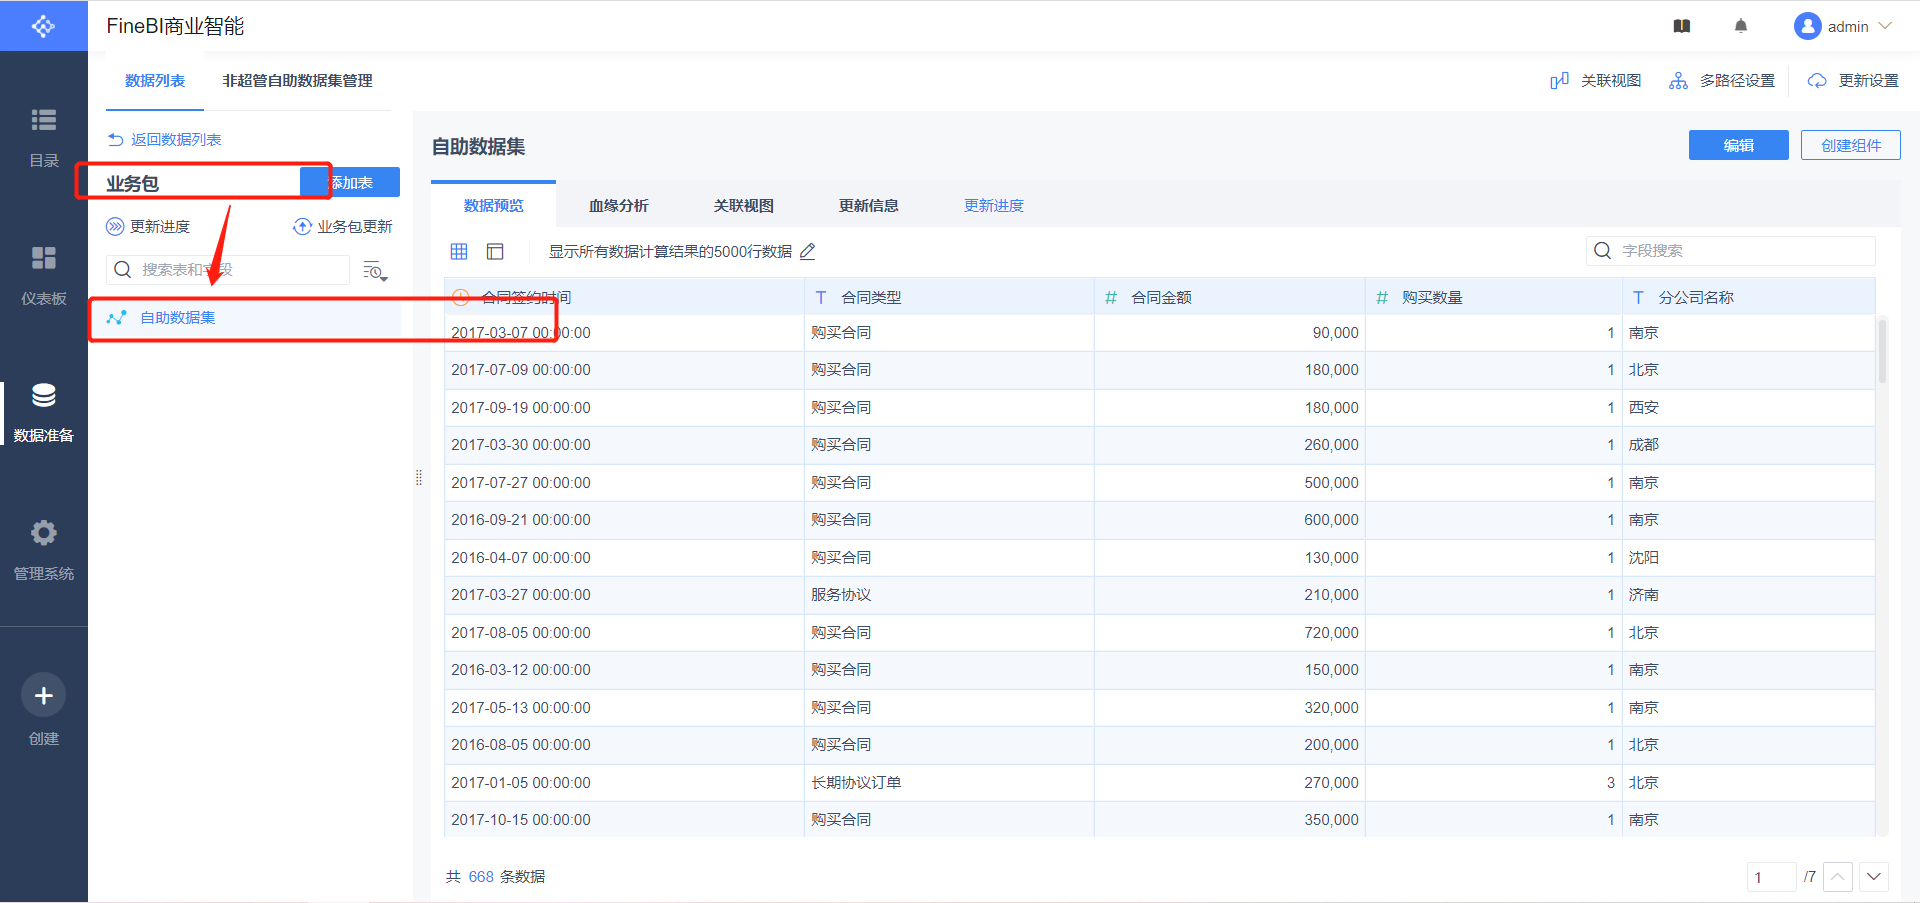Select the field layout view icon
The height and width of the screenshot is (903, 1920).
[495, 252]
